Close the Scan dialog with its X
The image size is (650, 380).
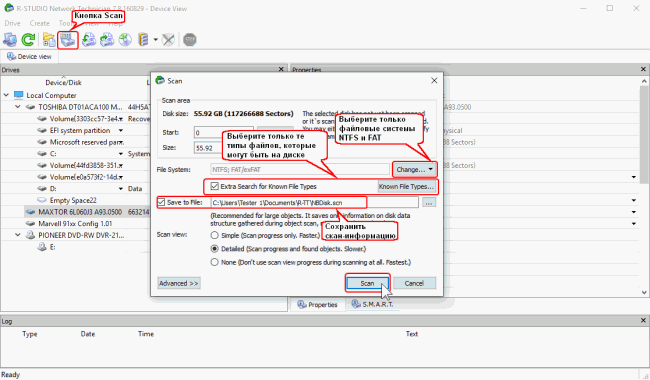(x=434, y=80)
